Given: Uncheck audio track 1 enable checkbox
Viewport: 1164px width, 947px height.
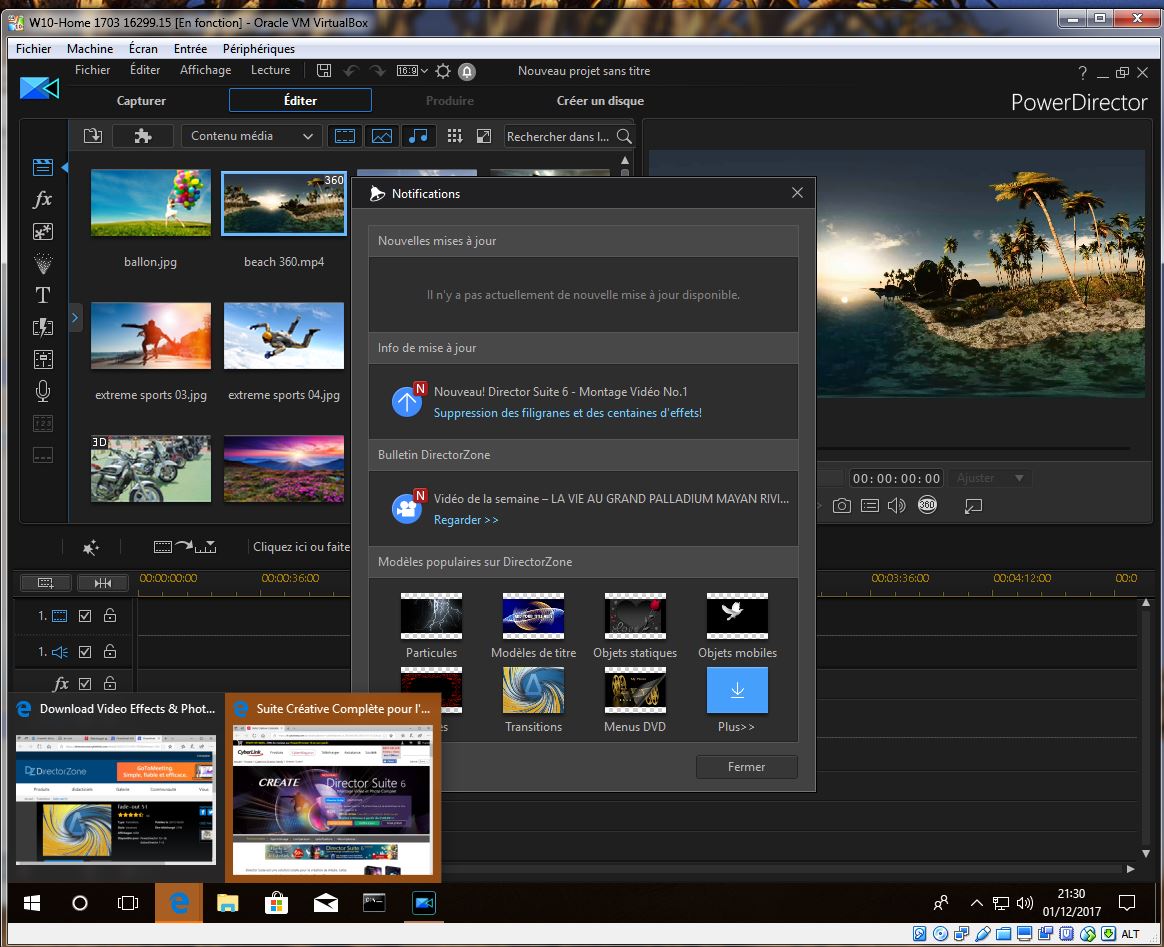Looking at the screenshot, I should click(85, 652).
